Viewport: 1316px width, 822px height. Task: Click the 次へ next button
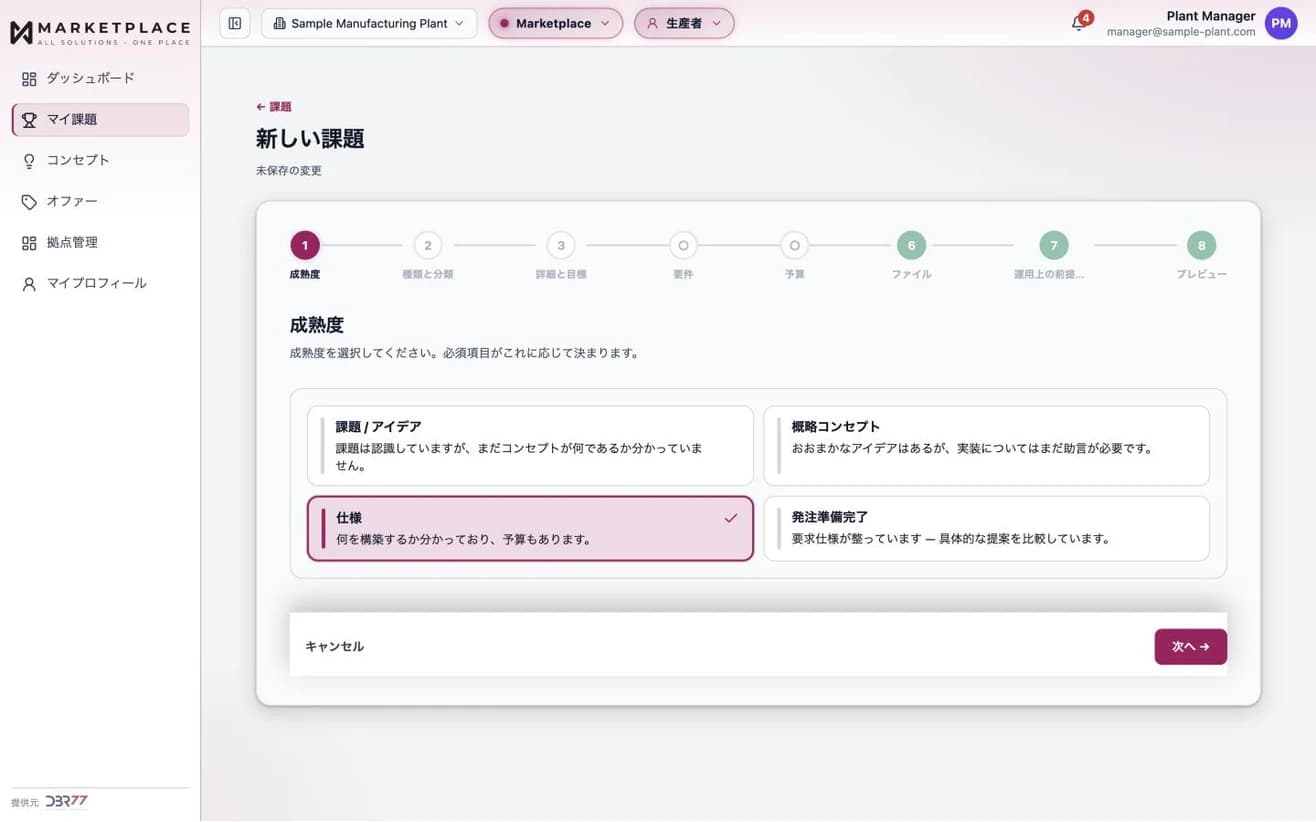click(1190, 647)
